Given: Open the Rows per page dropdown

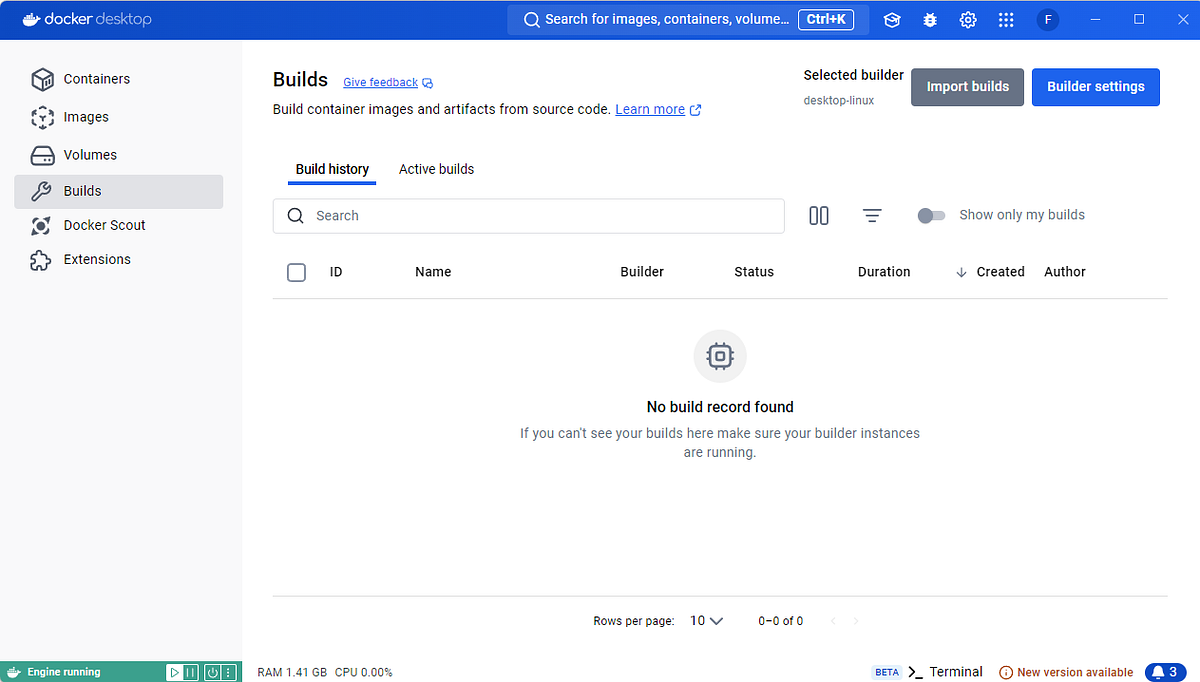Looking at the screenshot, I should (x=706, y=620).
